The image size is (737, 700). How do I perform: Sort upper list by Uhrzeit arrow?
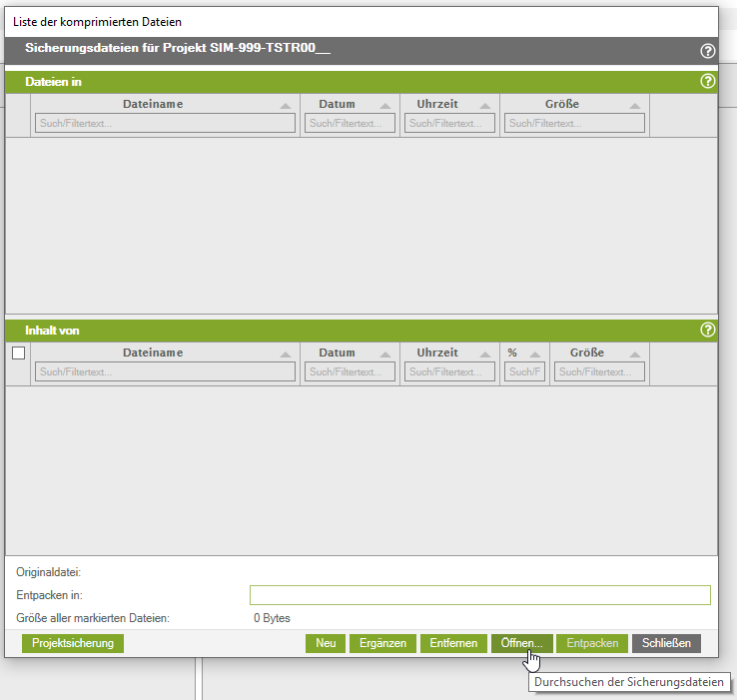click(x=487, y=105)
